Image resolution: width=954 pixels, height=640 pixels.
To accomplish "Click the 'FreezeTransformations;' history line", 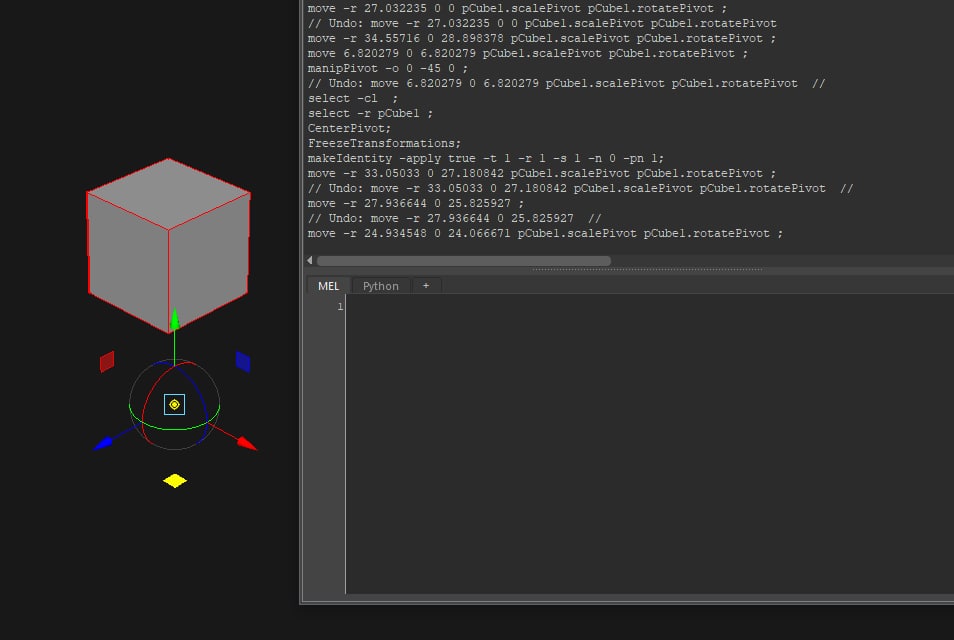I will [x=385, y=144].
